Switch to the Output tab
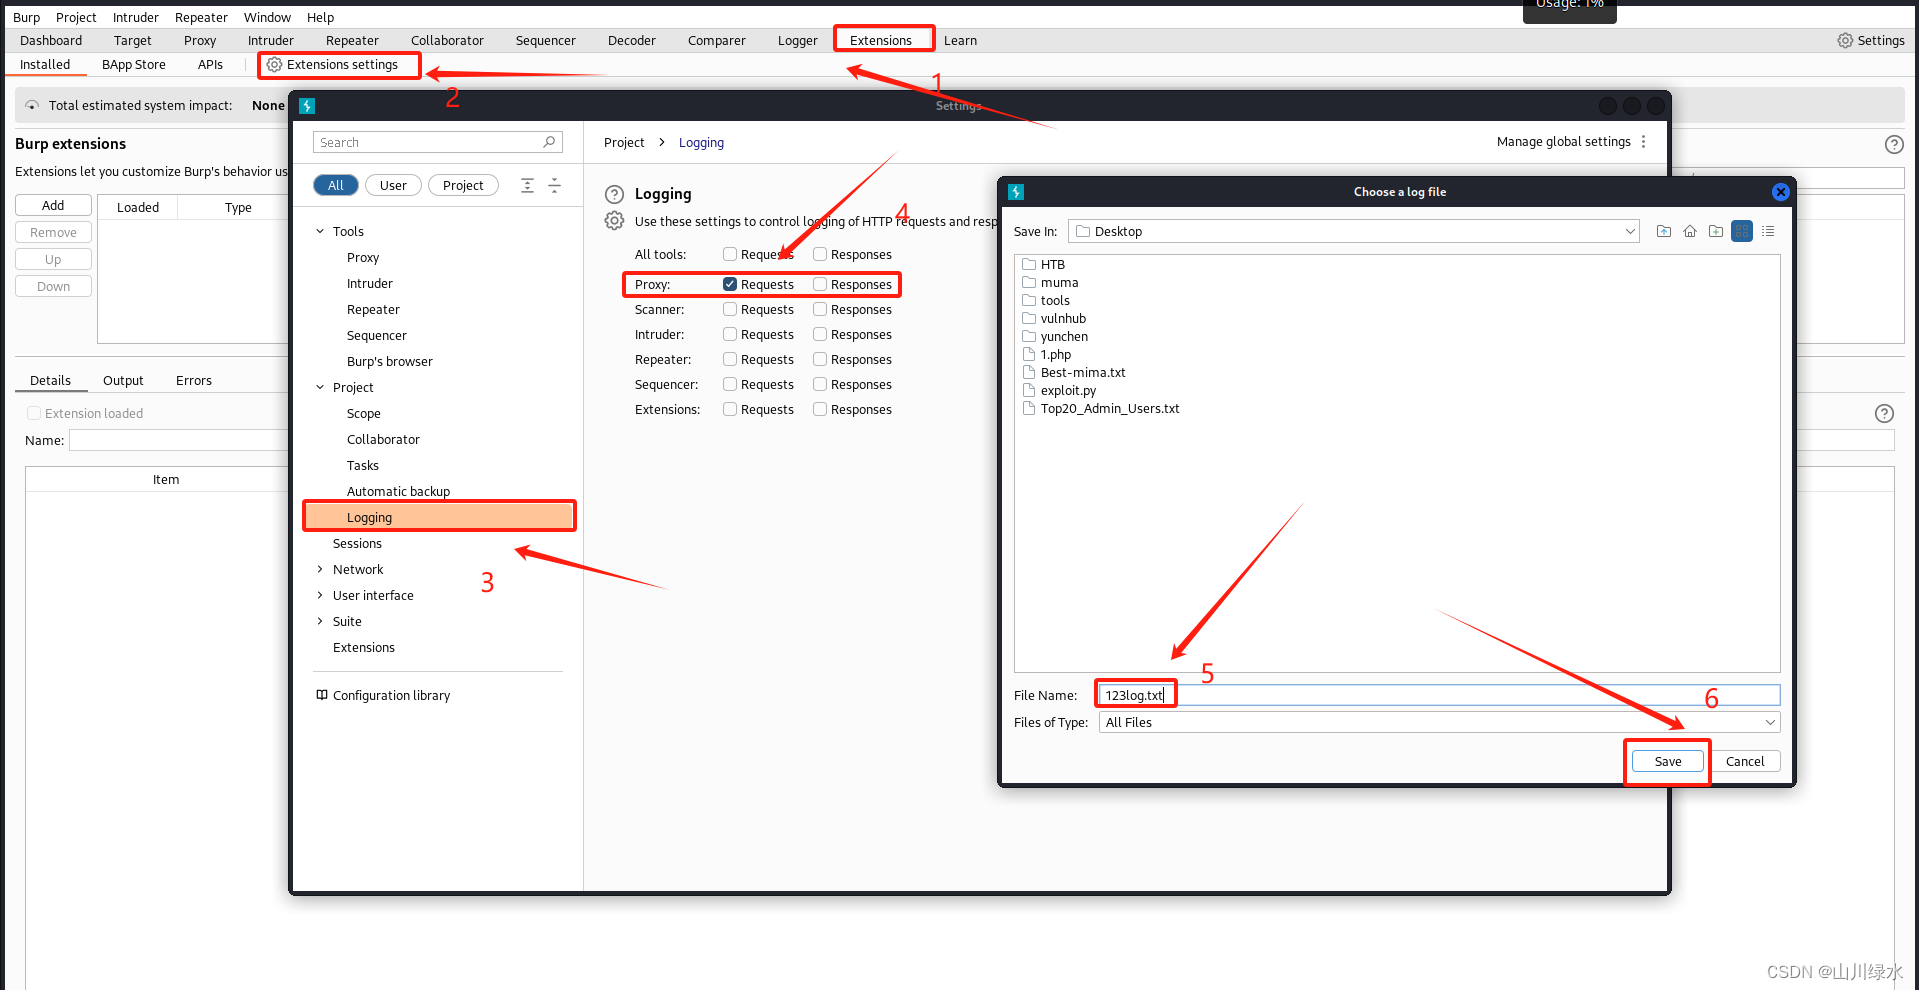 click(123, 381)
